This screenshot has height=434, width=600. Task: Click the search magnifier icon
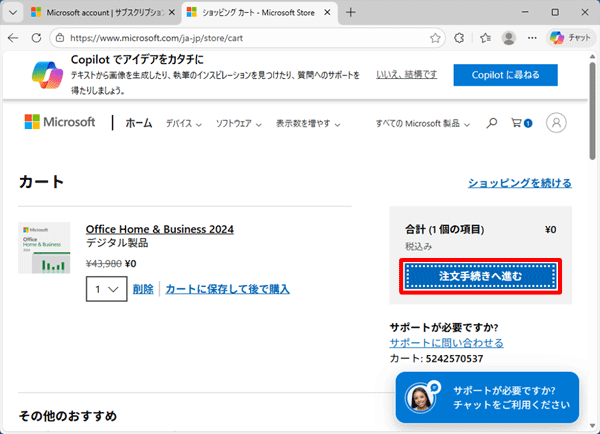point(491,123)
